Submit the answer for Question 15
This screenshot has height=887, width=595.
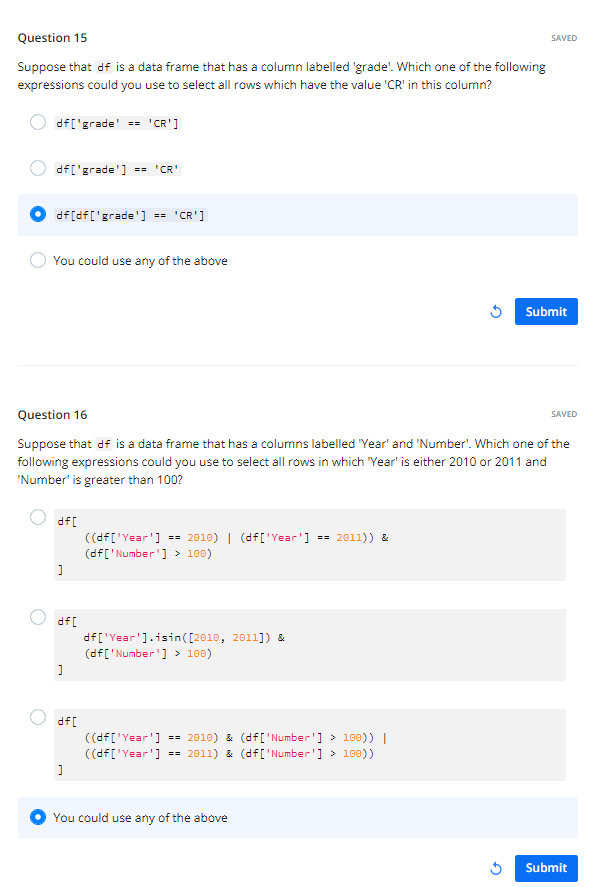tap(546, 312)
